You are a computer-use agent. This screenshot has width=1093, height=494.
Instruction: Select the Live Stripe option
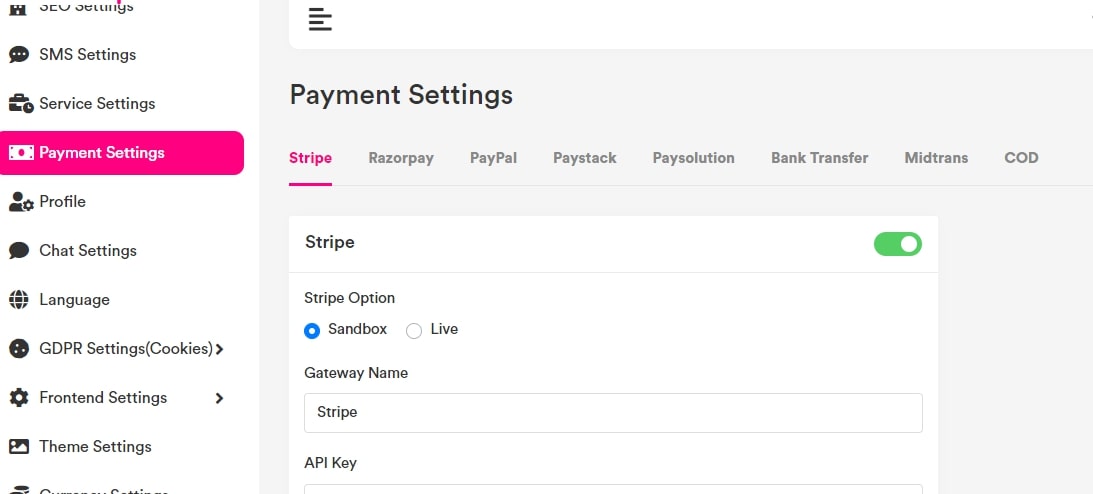pos(414,330)
